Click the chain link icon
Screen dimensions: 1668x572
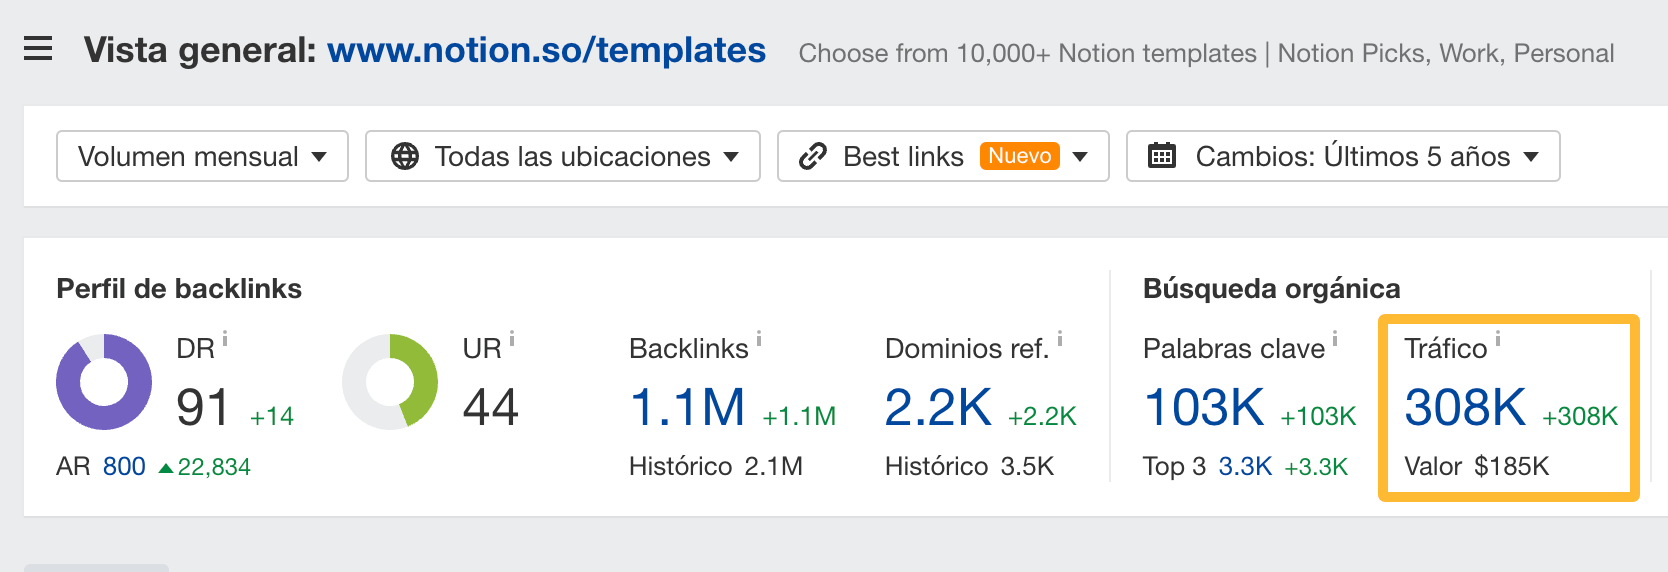813,156
